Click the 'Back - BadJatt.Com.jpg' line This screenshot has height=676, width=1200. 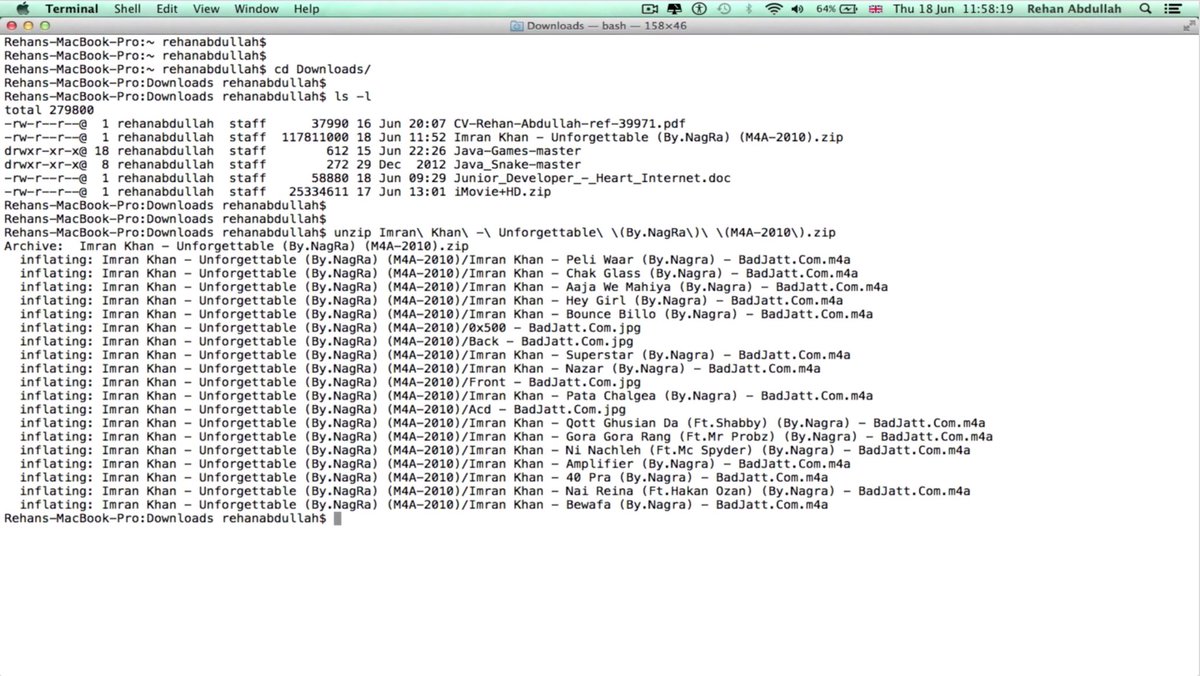coord(326,341)
